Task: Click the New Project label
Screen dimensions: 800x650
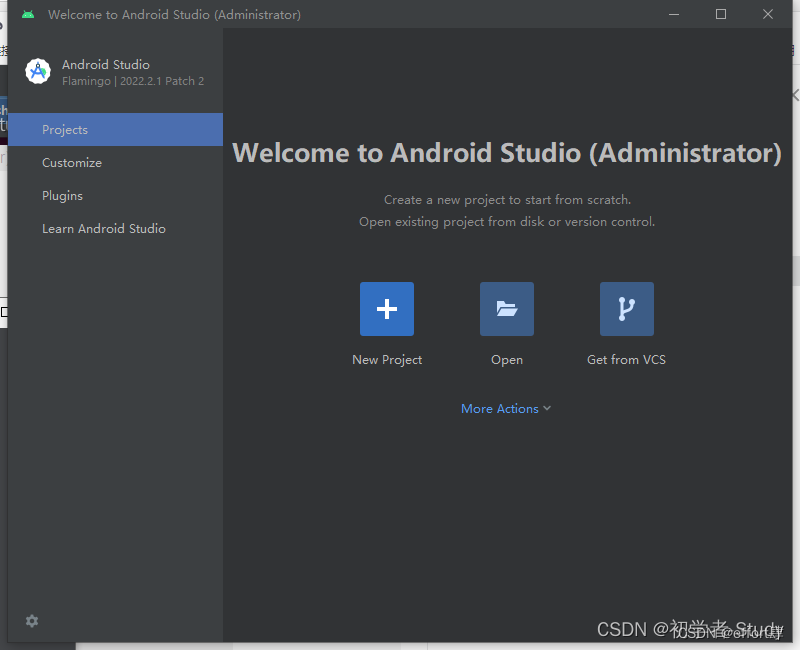Action: (x=387, y=360)
